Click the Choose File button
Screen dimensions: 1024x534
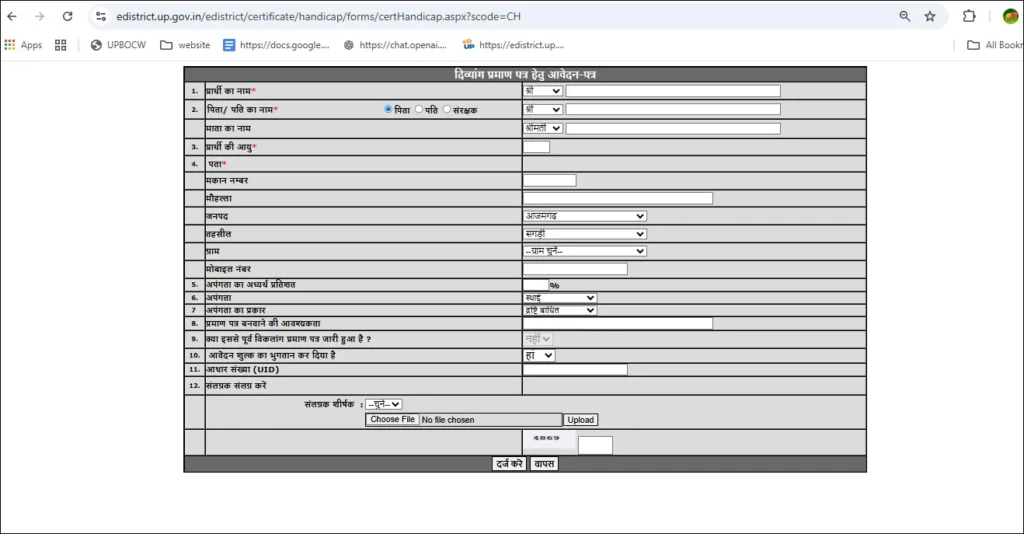click(x=392, y=420)
